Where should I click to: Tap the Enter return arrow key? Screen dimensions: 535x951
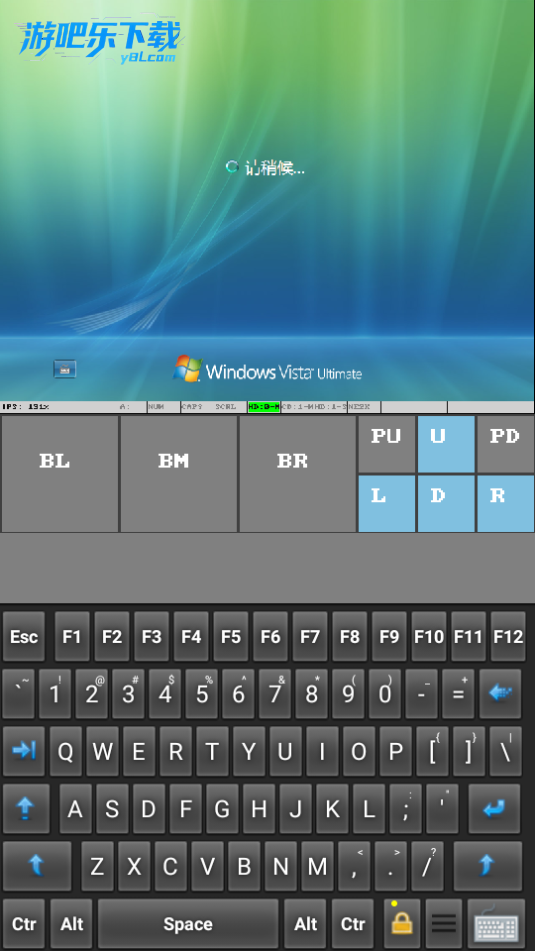pyautogui.click(x=494, y=808)
